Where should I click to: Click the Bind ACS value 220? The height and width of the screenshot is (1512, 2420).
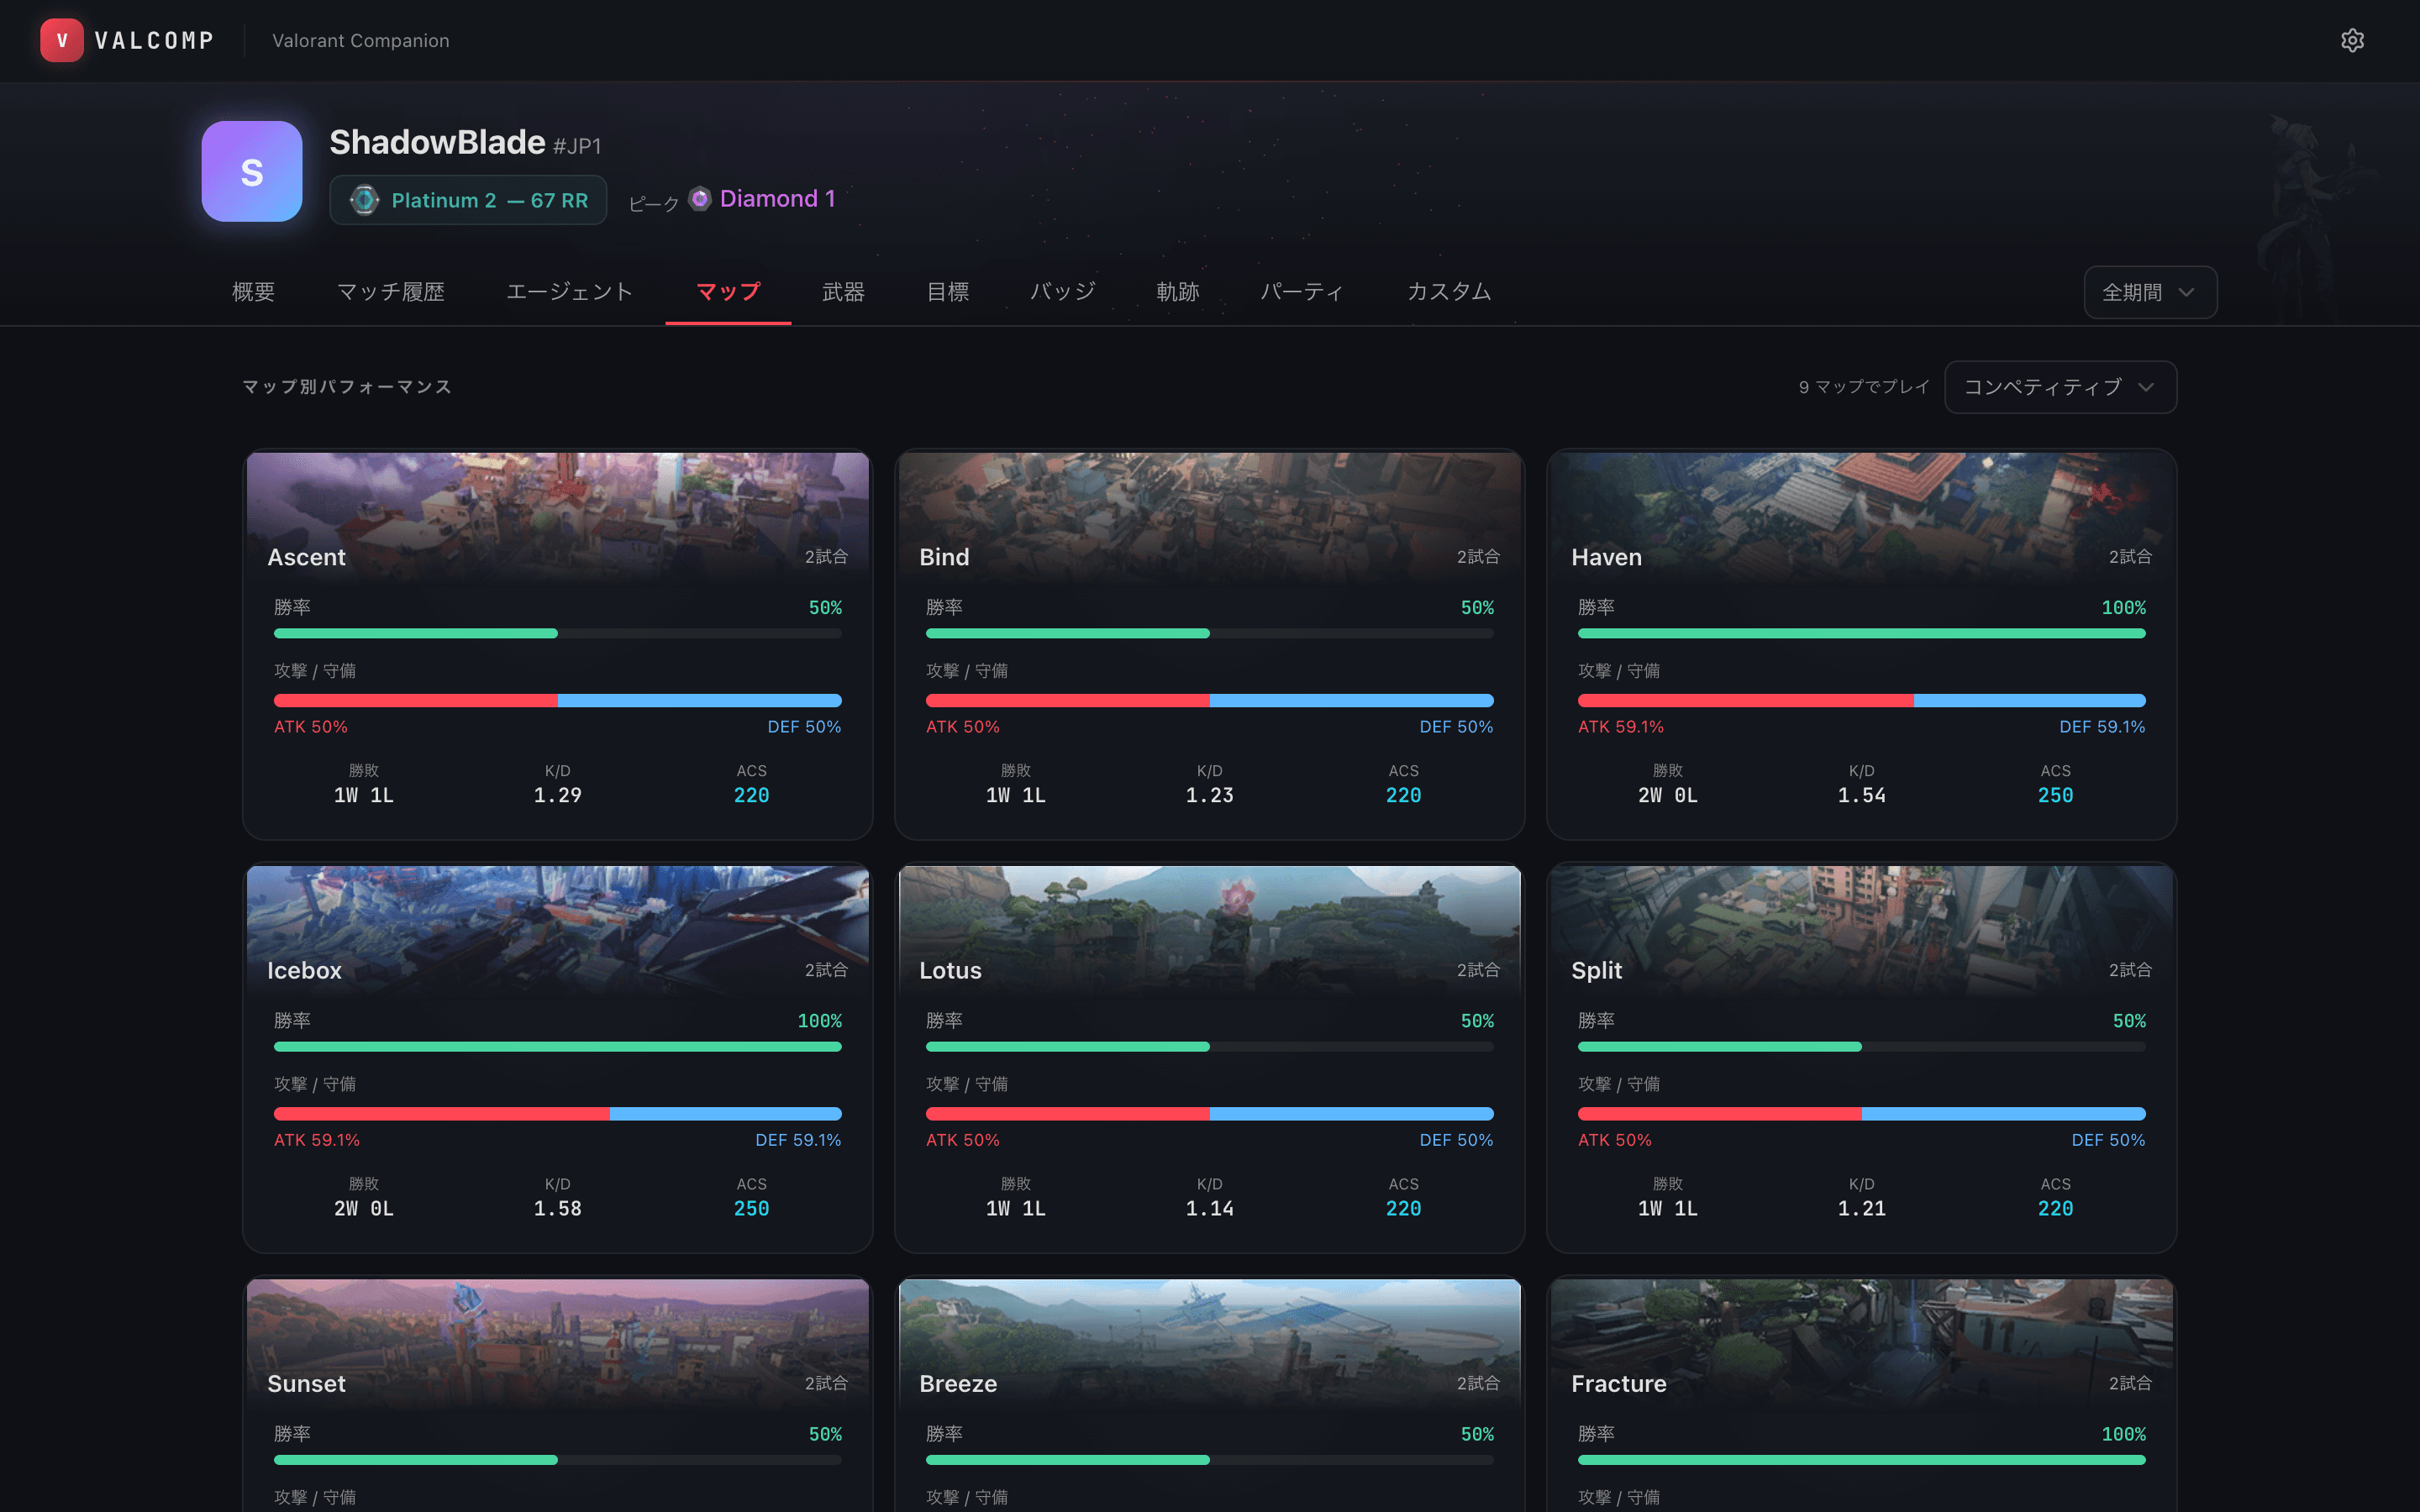[x=1403, y=795]
